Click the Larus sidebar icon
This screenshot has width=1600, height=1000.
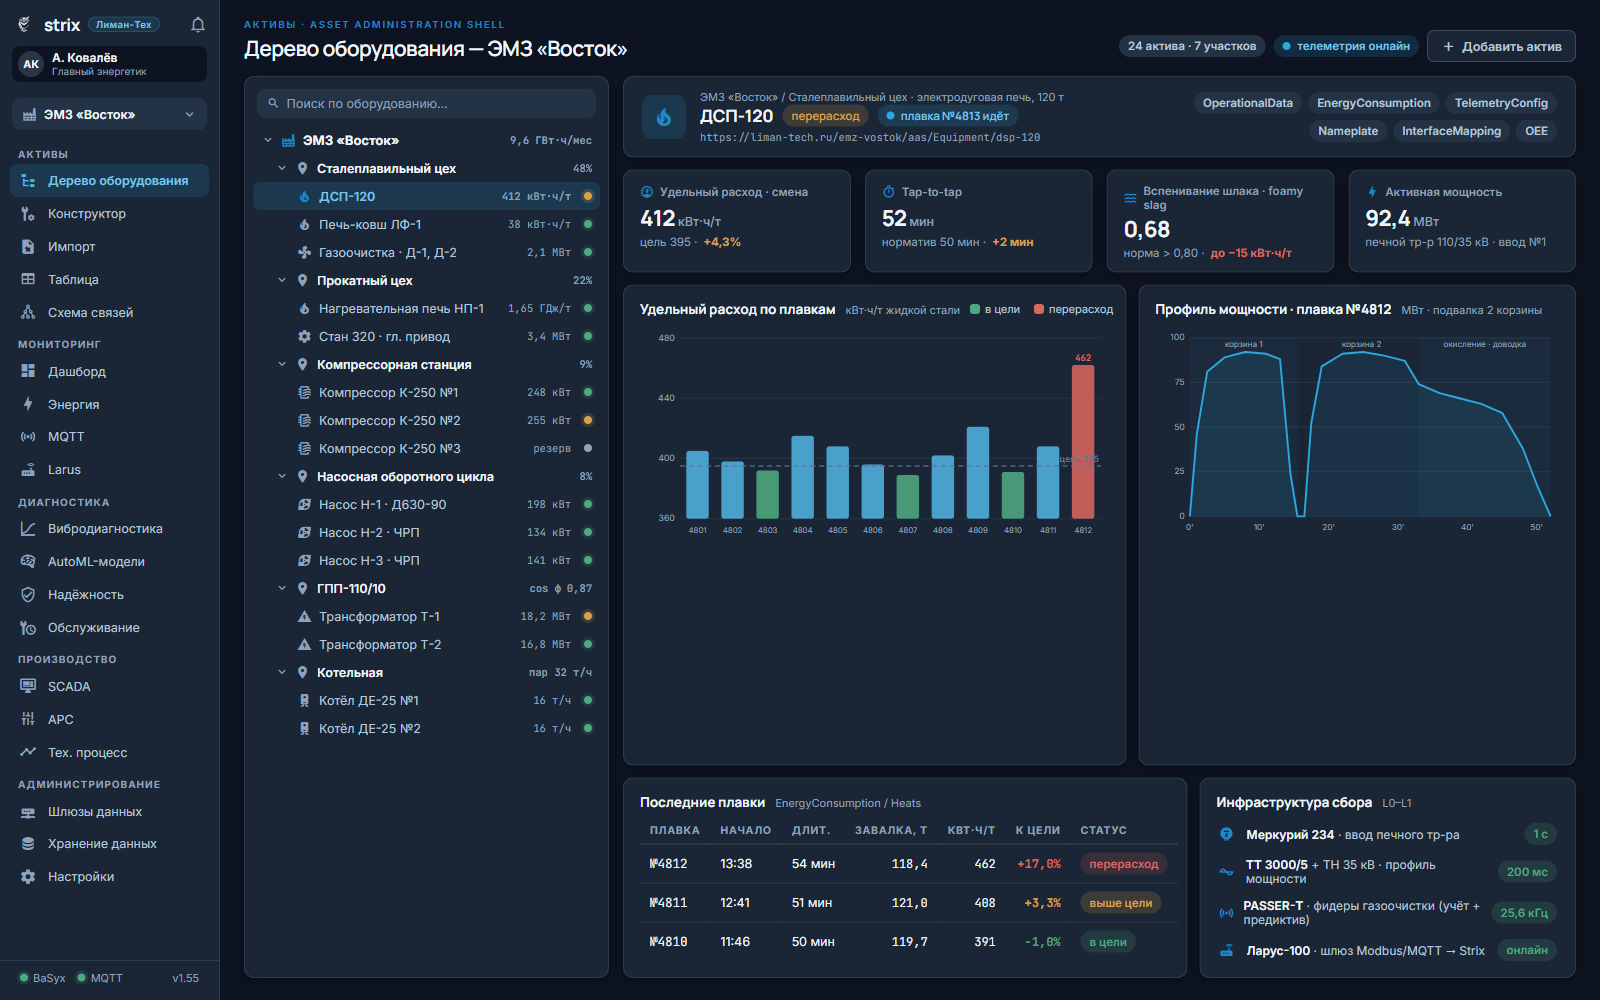click(x=28, y=470)
